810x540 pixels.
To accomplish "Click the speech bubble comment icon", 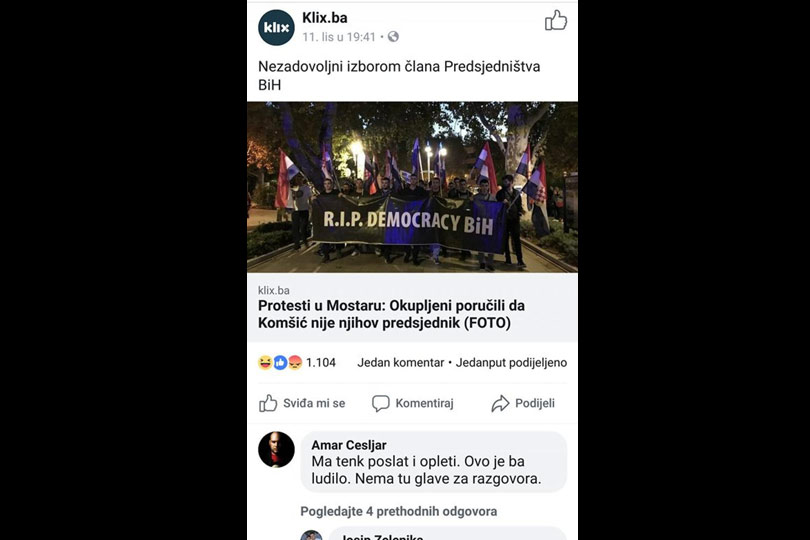I will coord(381,403).
